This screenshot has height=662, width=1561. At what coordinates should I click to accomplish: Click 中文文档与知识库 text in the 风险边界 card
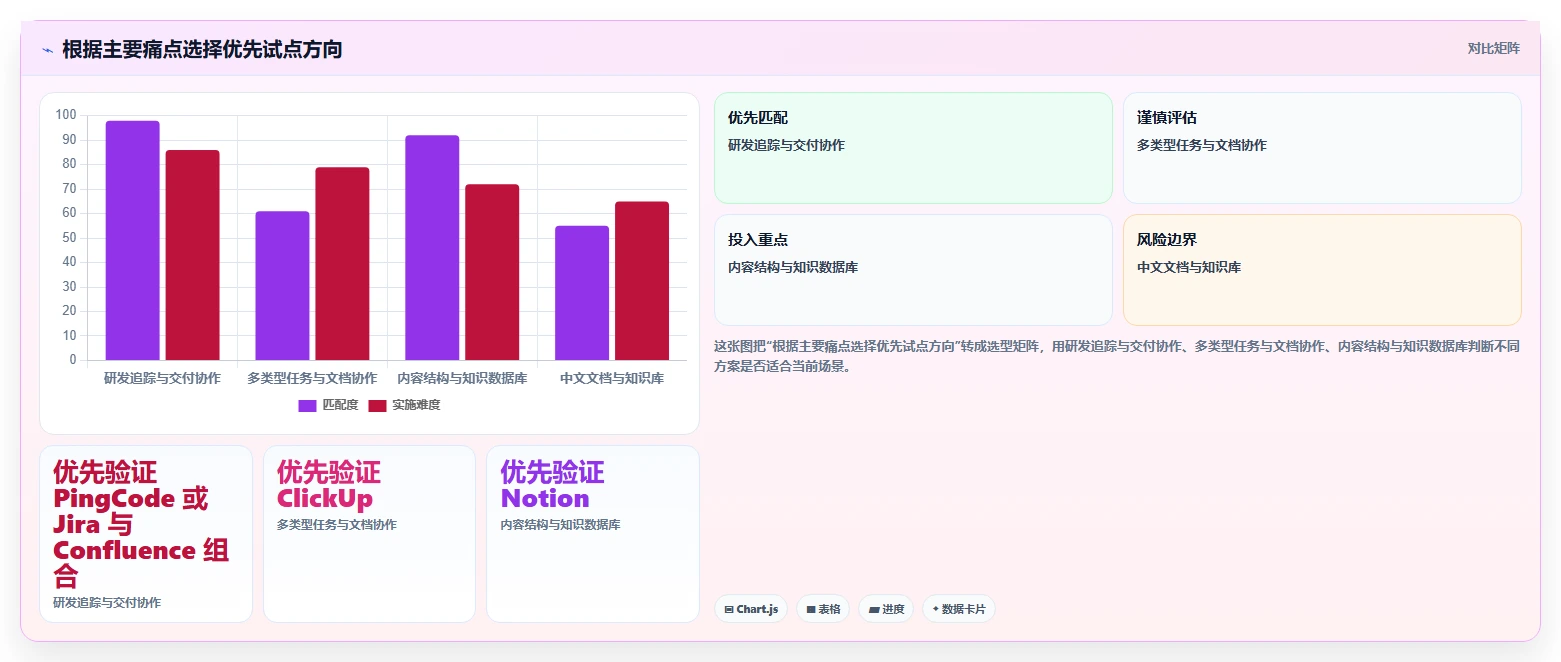click(1189, 267)
